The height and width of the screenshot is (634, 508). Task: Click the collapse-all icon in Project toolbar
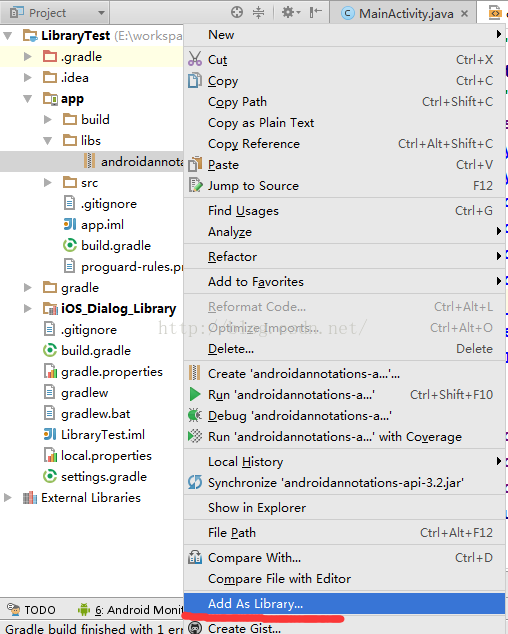point(258,13)
